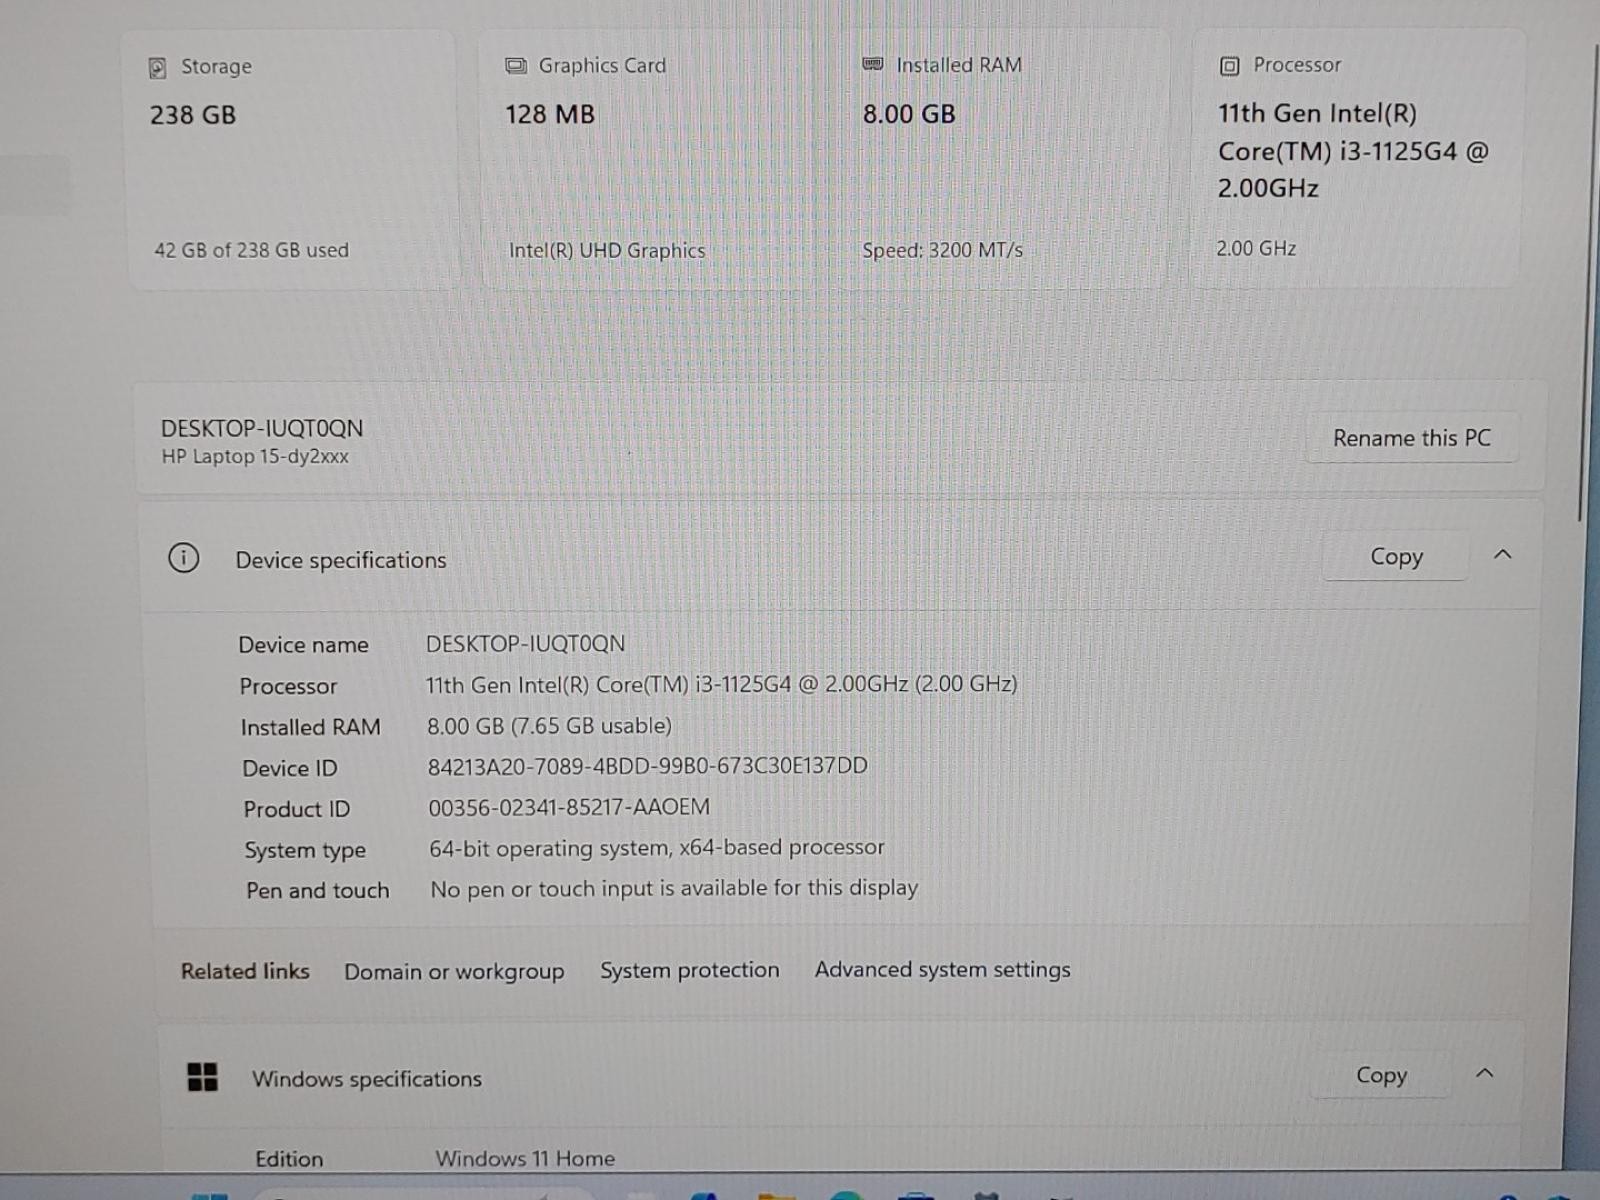Select the "42 GB of 238 GB used" text

[x=251, y=250]
